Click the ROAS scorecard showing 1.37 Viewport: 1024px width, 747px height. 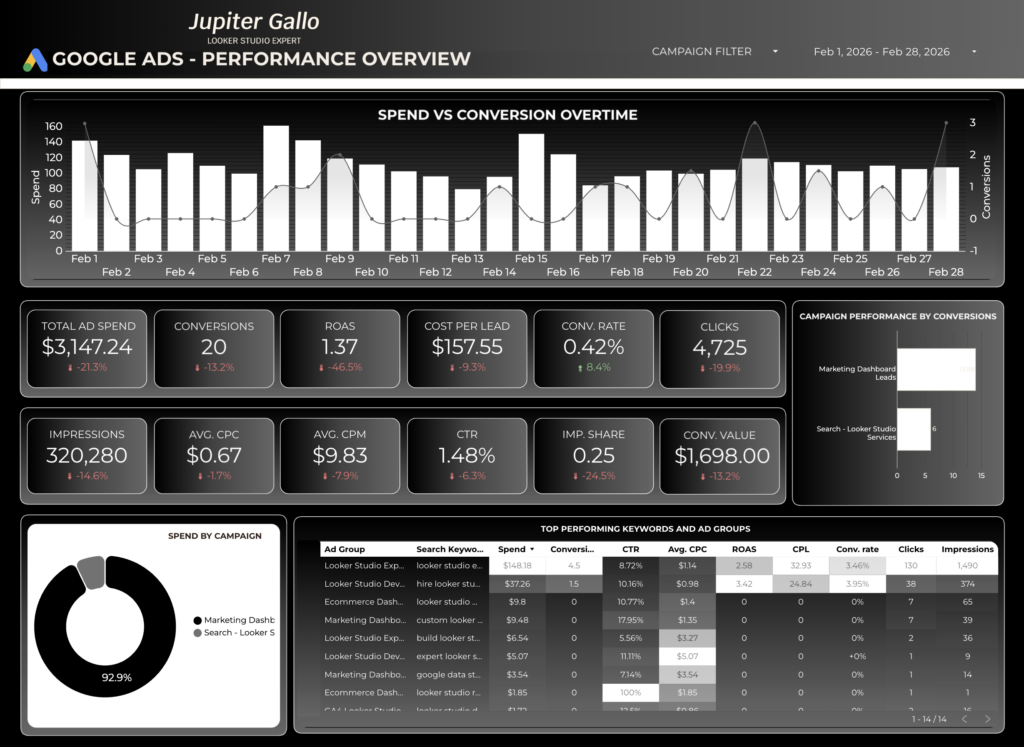click(340, 349)
